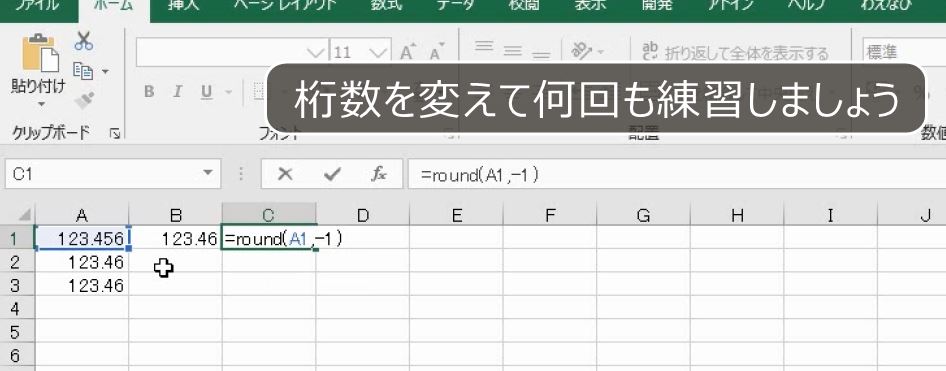Click into the formula bar with =round(A1,-1)

tap(676, 175)
